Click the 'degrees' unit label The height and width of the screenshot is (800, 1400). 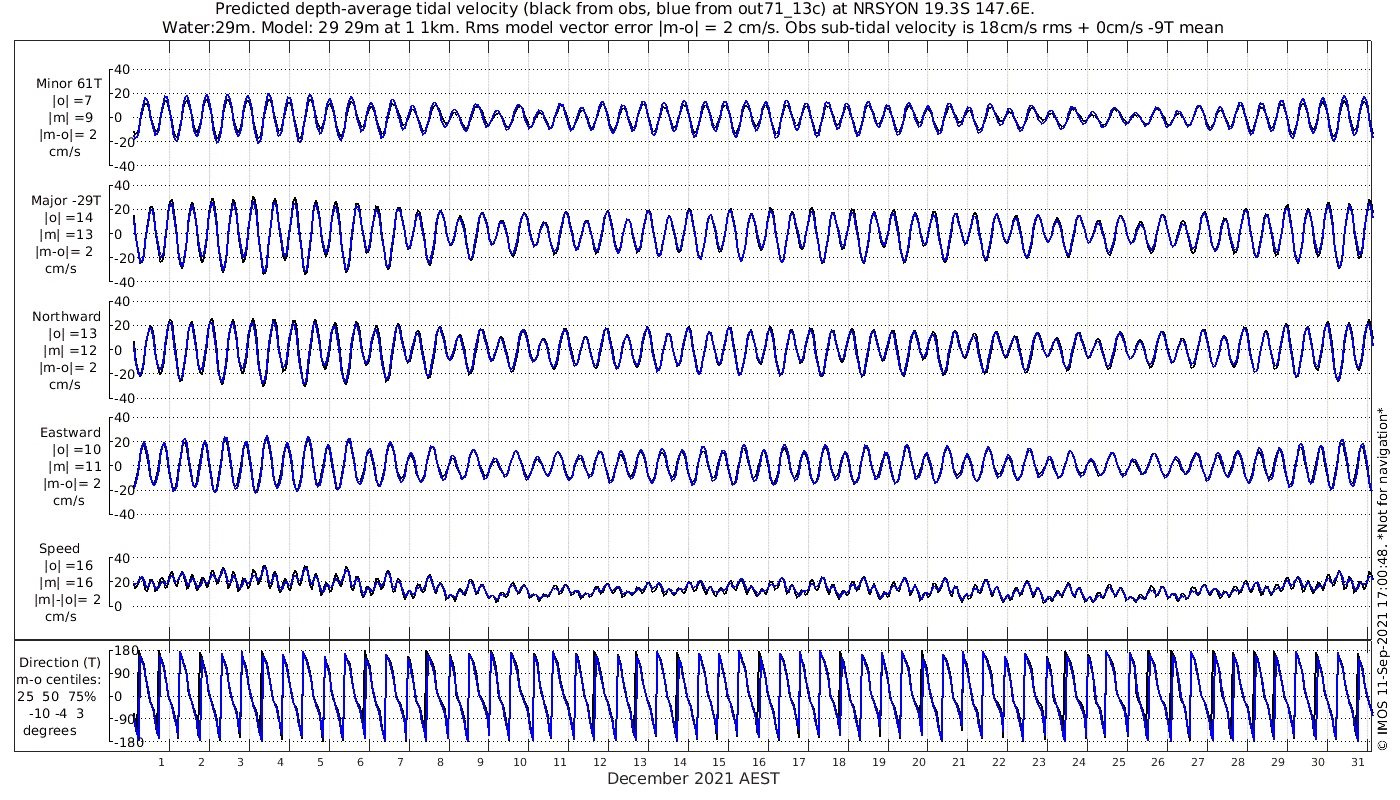[51, 730]
